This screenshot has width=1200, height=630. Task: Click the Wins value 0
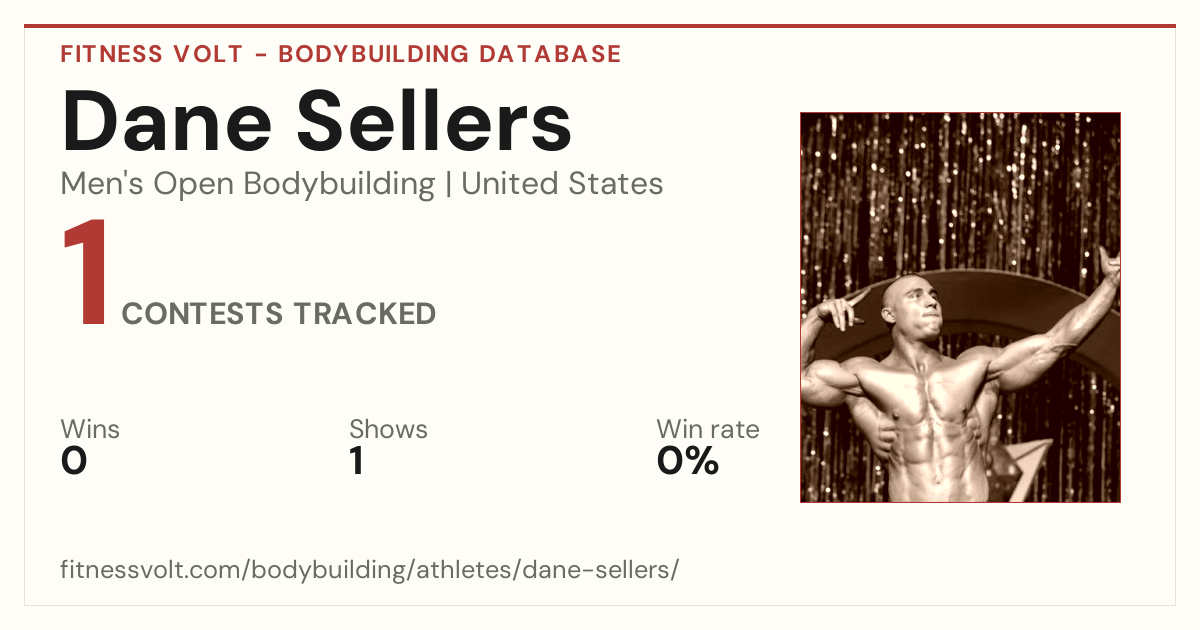74,461
